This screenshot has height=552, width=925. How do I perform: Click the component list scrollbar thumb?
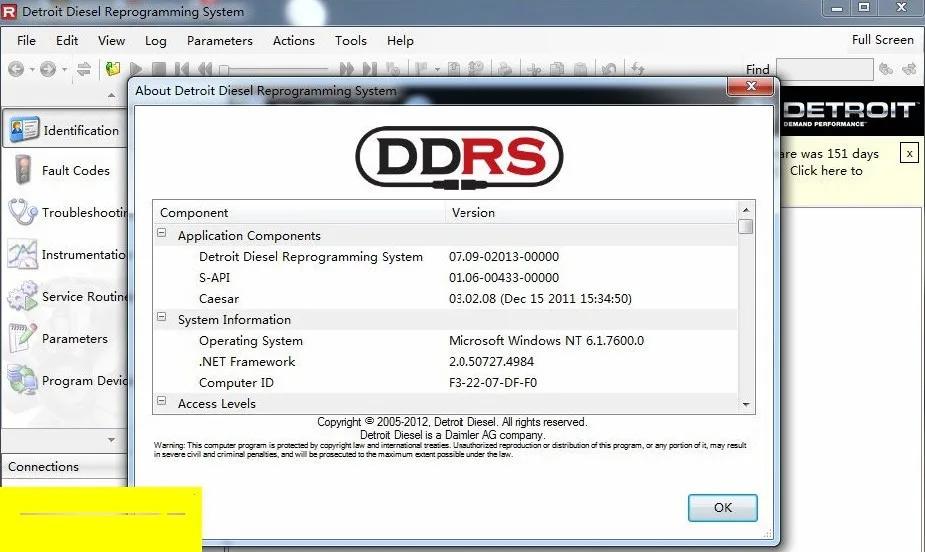tap(746, 226)
